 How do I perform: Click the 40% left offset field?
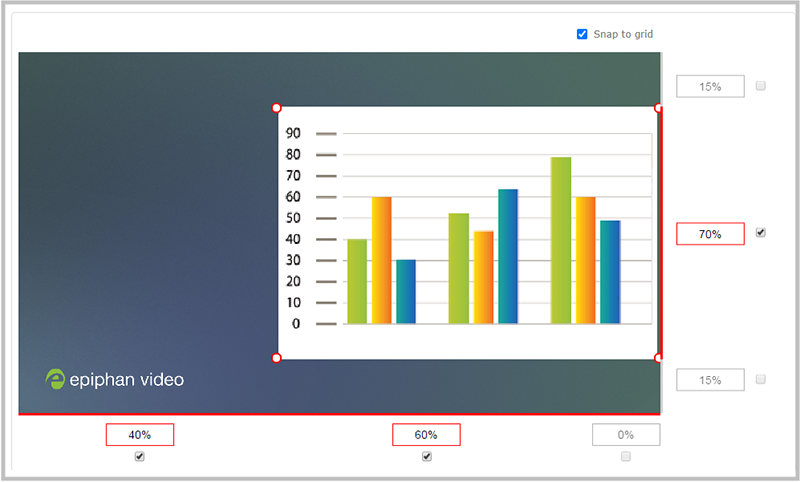[x=140, y=435]
